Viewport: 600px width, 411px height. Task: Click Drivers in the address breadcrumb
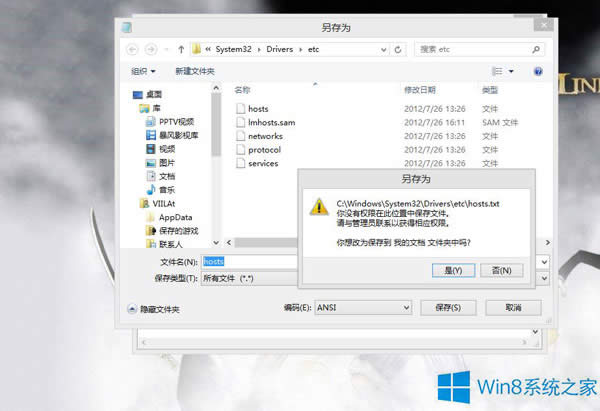pos(279,49)
